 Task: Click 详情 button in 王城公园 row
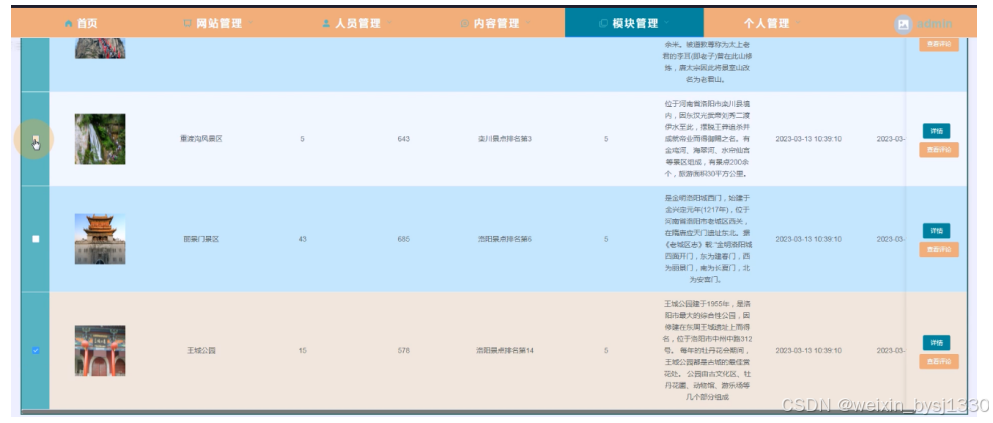[936, 343]
